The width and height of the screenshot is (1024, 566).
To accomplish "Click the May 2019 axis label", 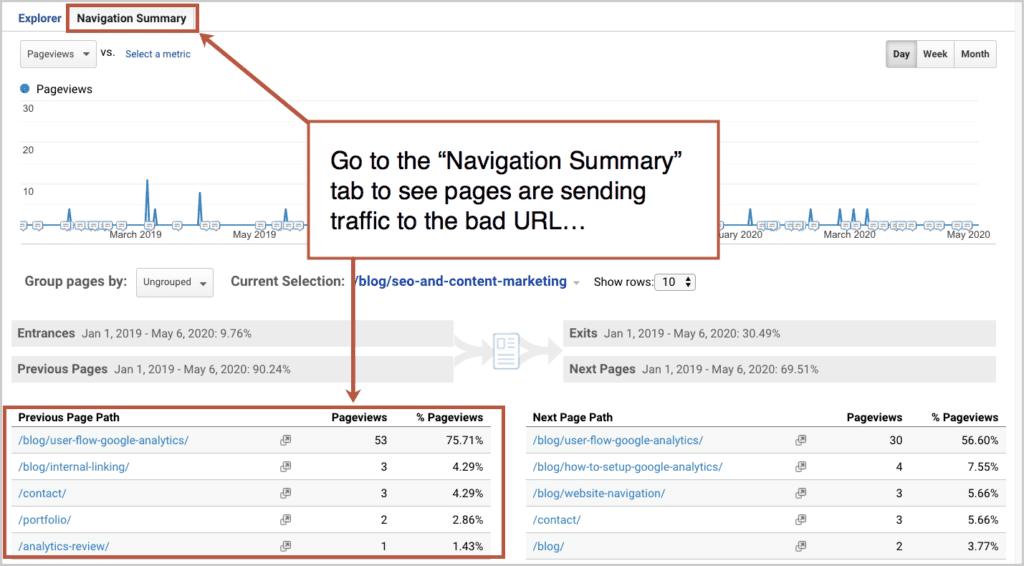I will point(254,234).
